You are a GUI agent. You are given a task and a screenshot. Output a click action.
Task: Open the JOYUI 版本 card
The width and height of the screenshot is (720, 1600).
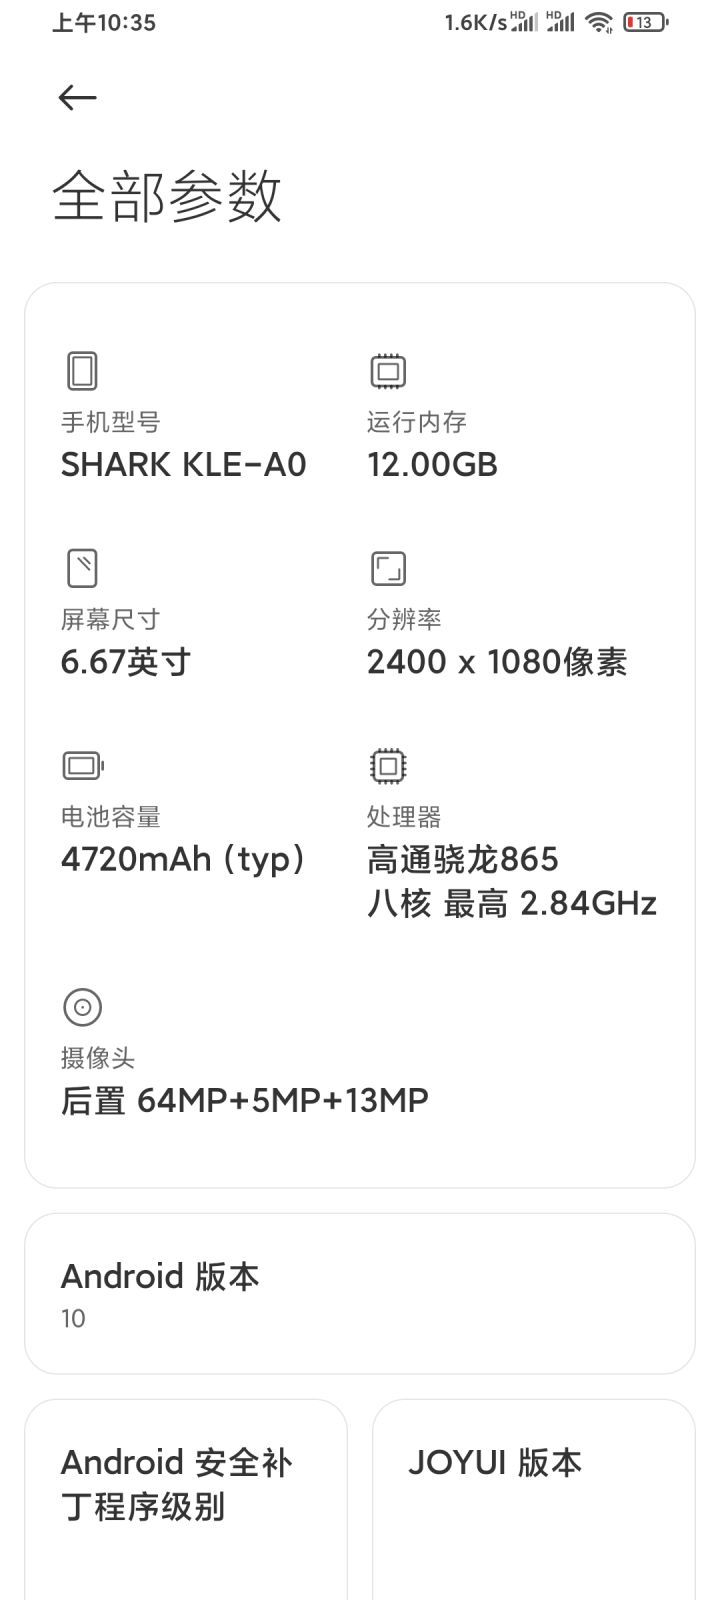pos(534,1490)
